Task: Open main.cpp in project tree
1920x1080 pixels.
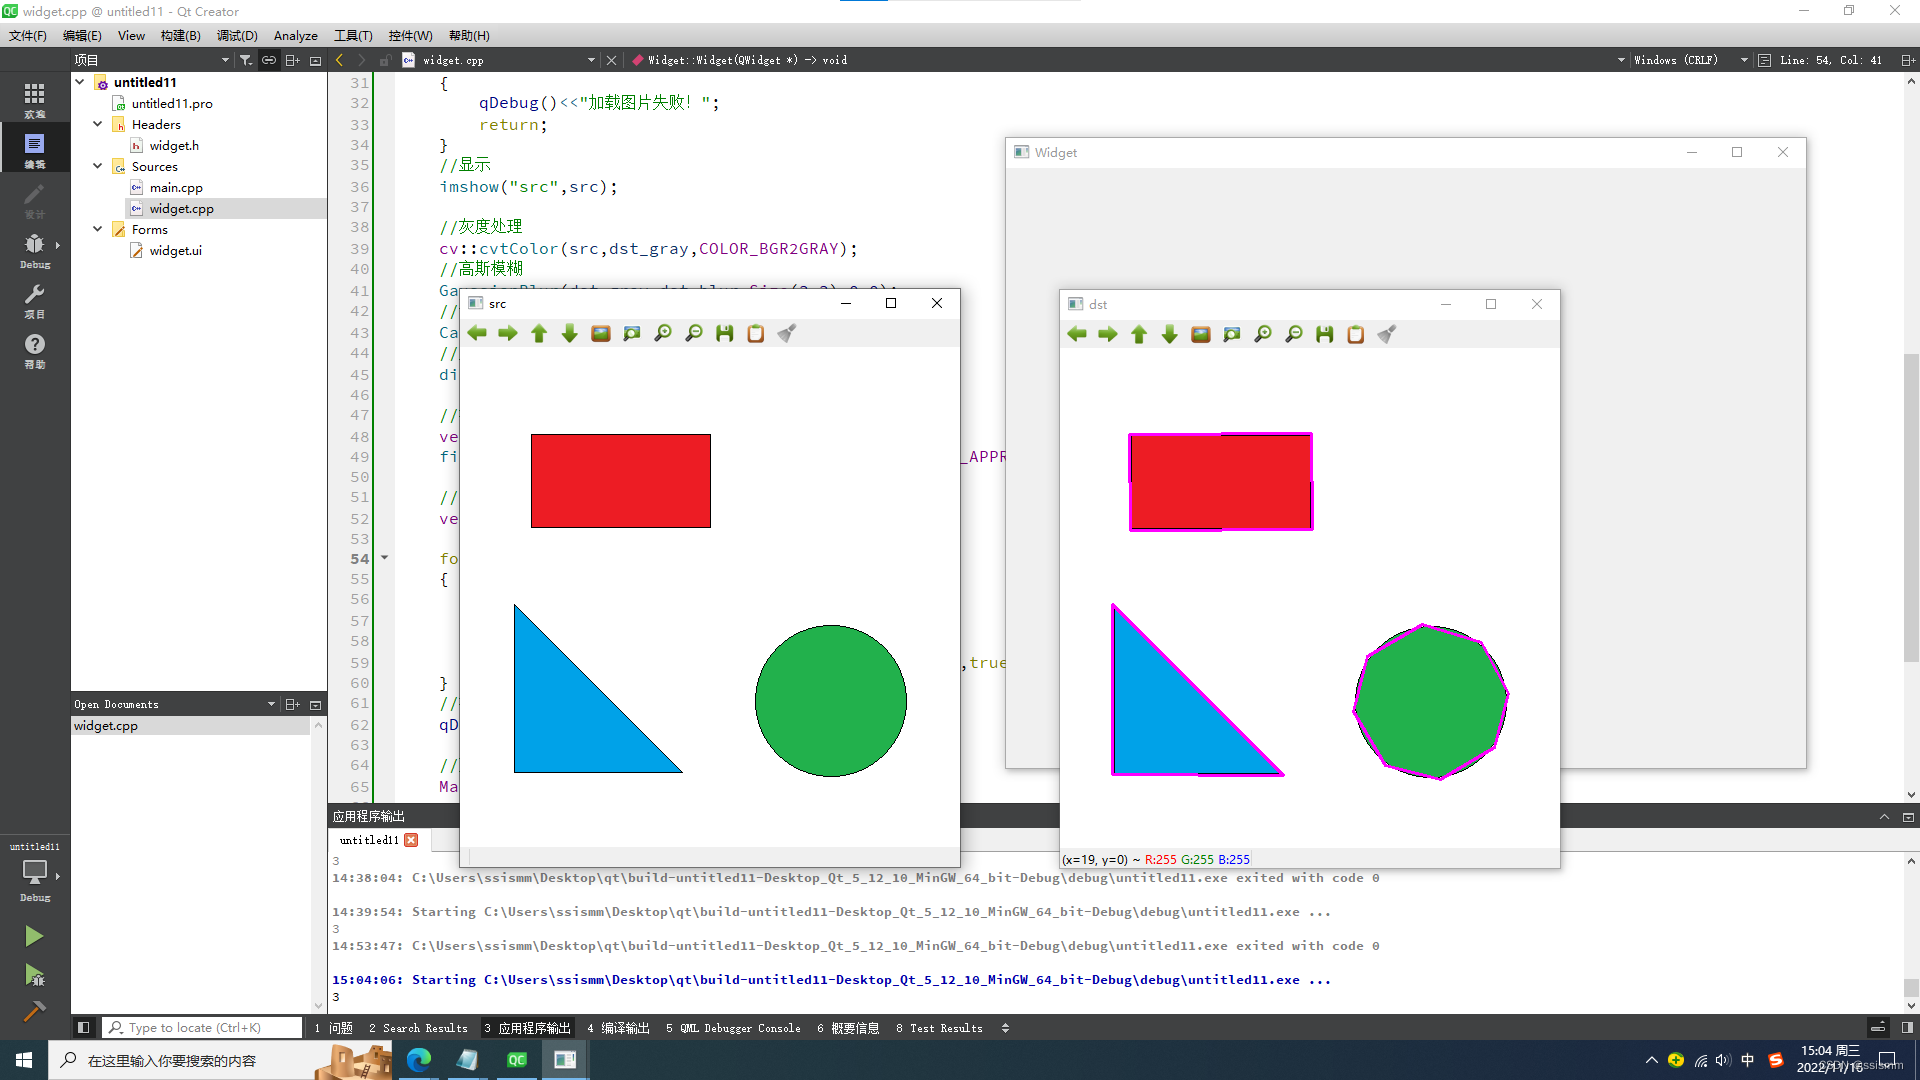Action: [176, 188]
